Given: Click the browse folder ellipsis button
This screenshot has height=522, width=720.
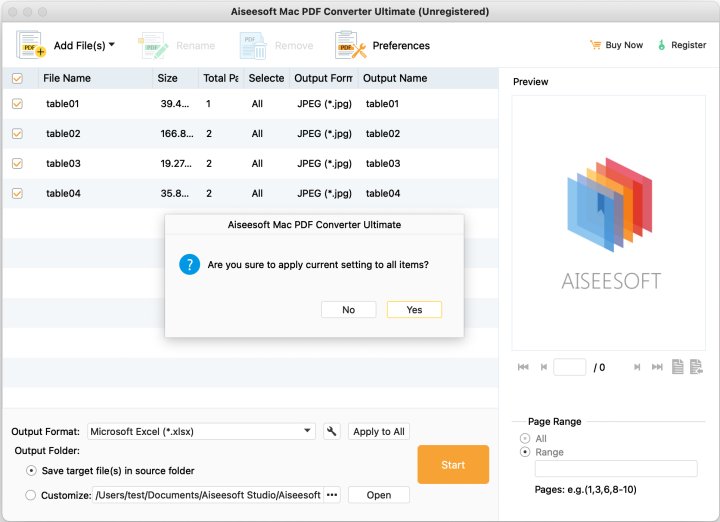Looking at the screenshot, I should point(332,495).
